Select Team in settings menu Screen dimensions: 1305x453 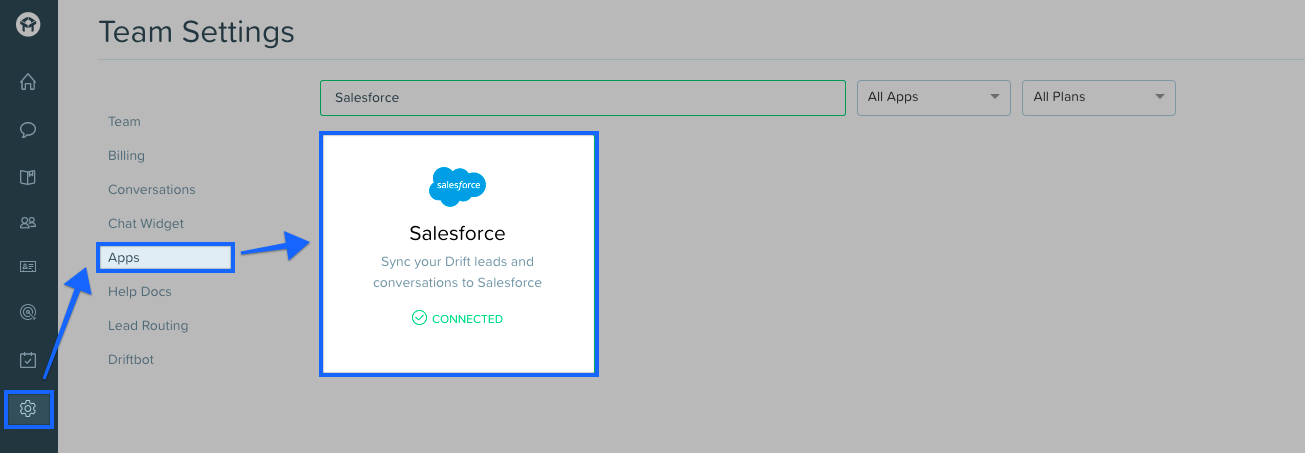tap(124, 121)
